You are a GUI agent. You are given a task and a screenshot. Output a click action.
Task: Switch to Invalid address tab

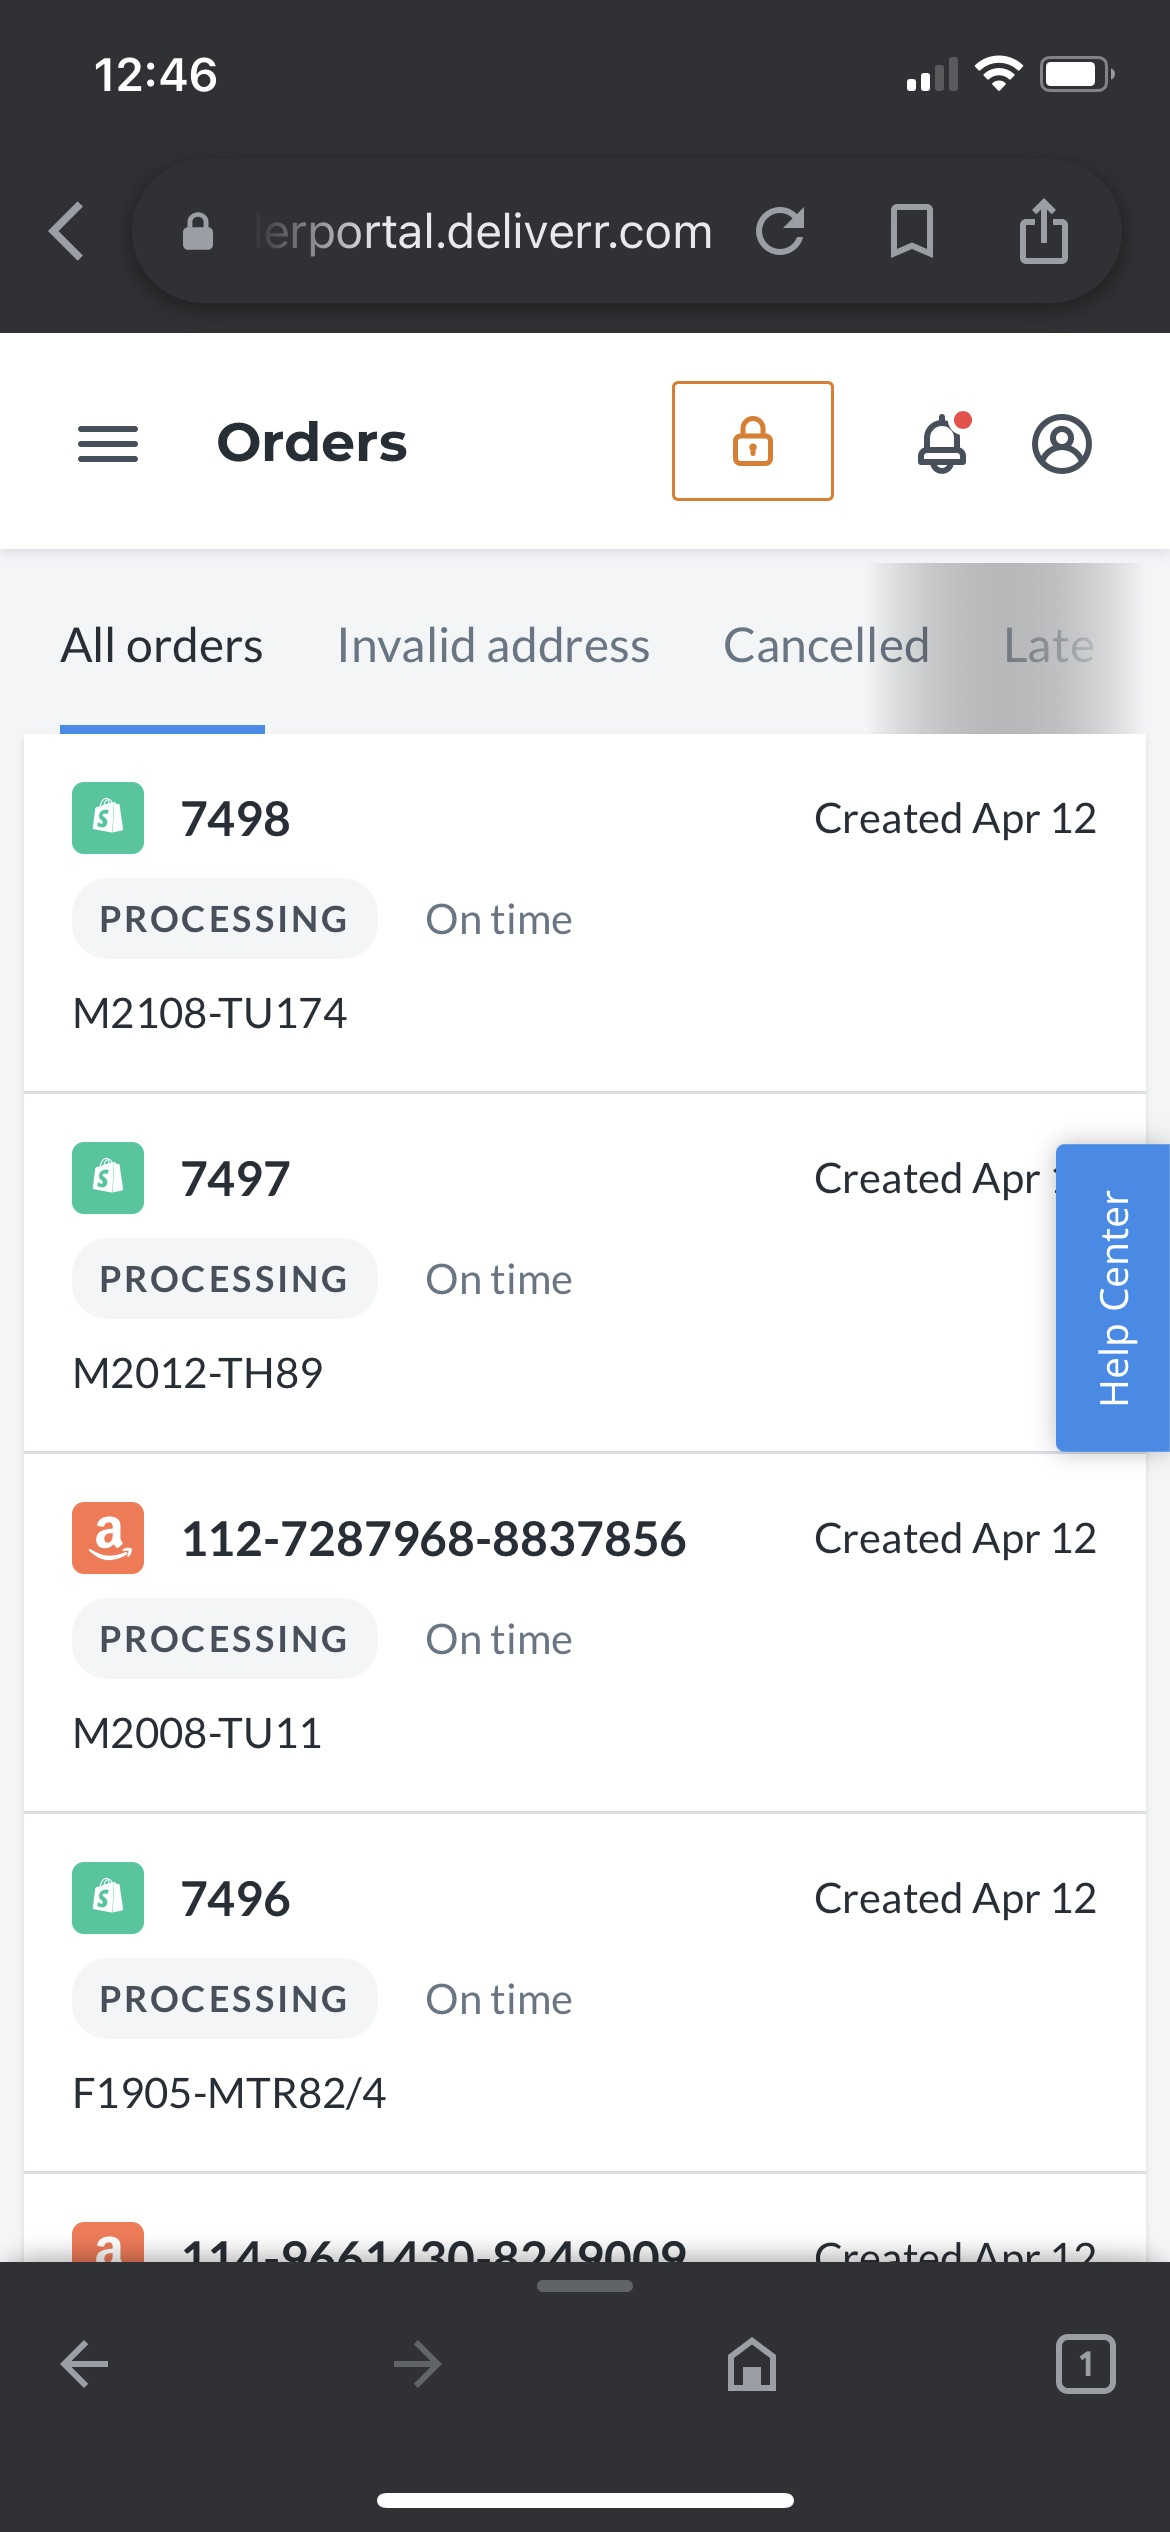point(493,646)
